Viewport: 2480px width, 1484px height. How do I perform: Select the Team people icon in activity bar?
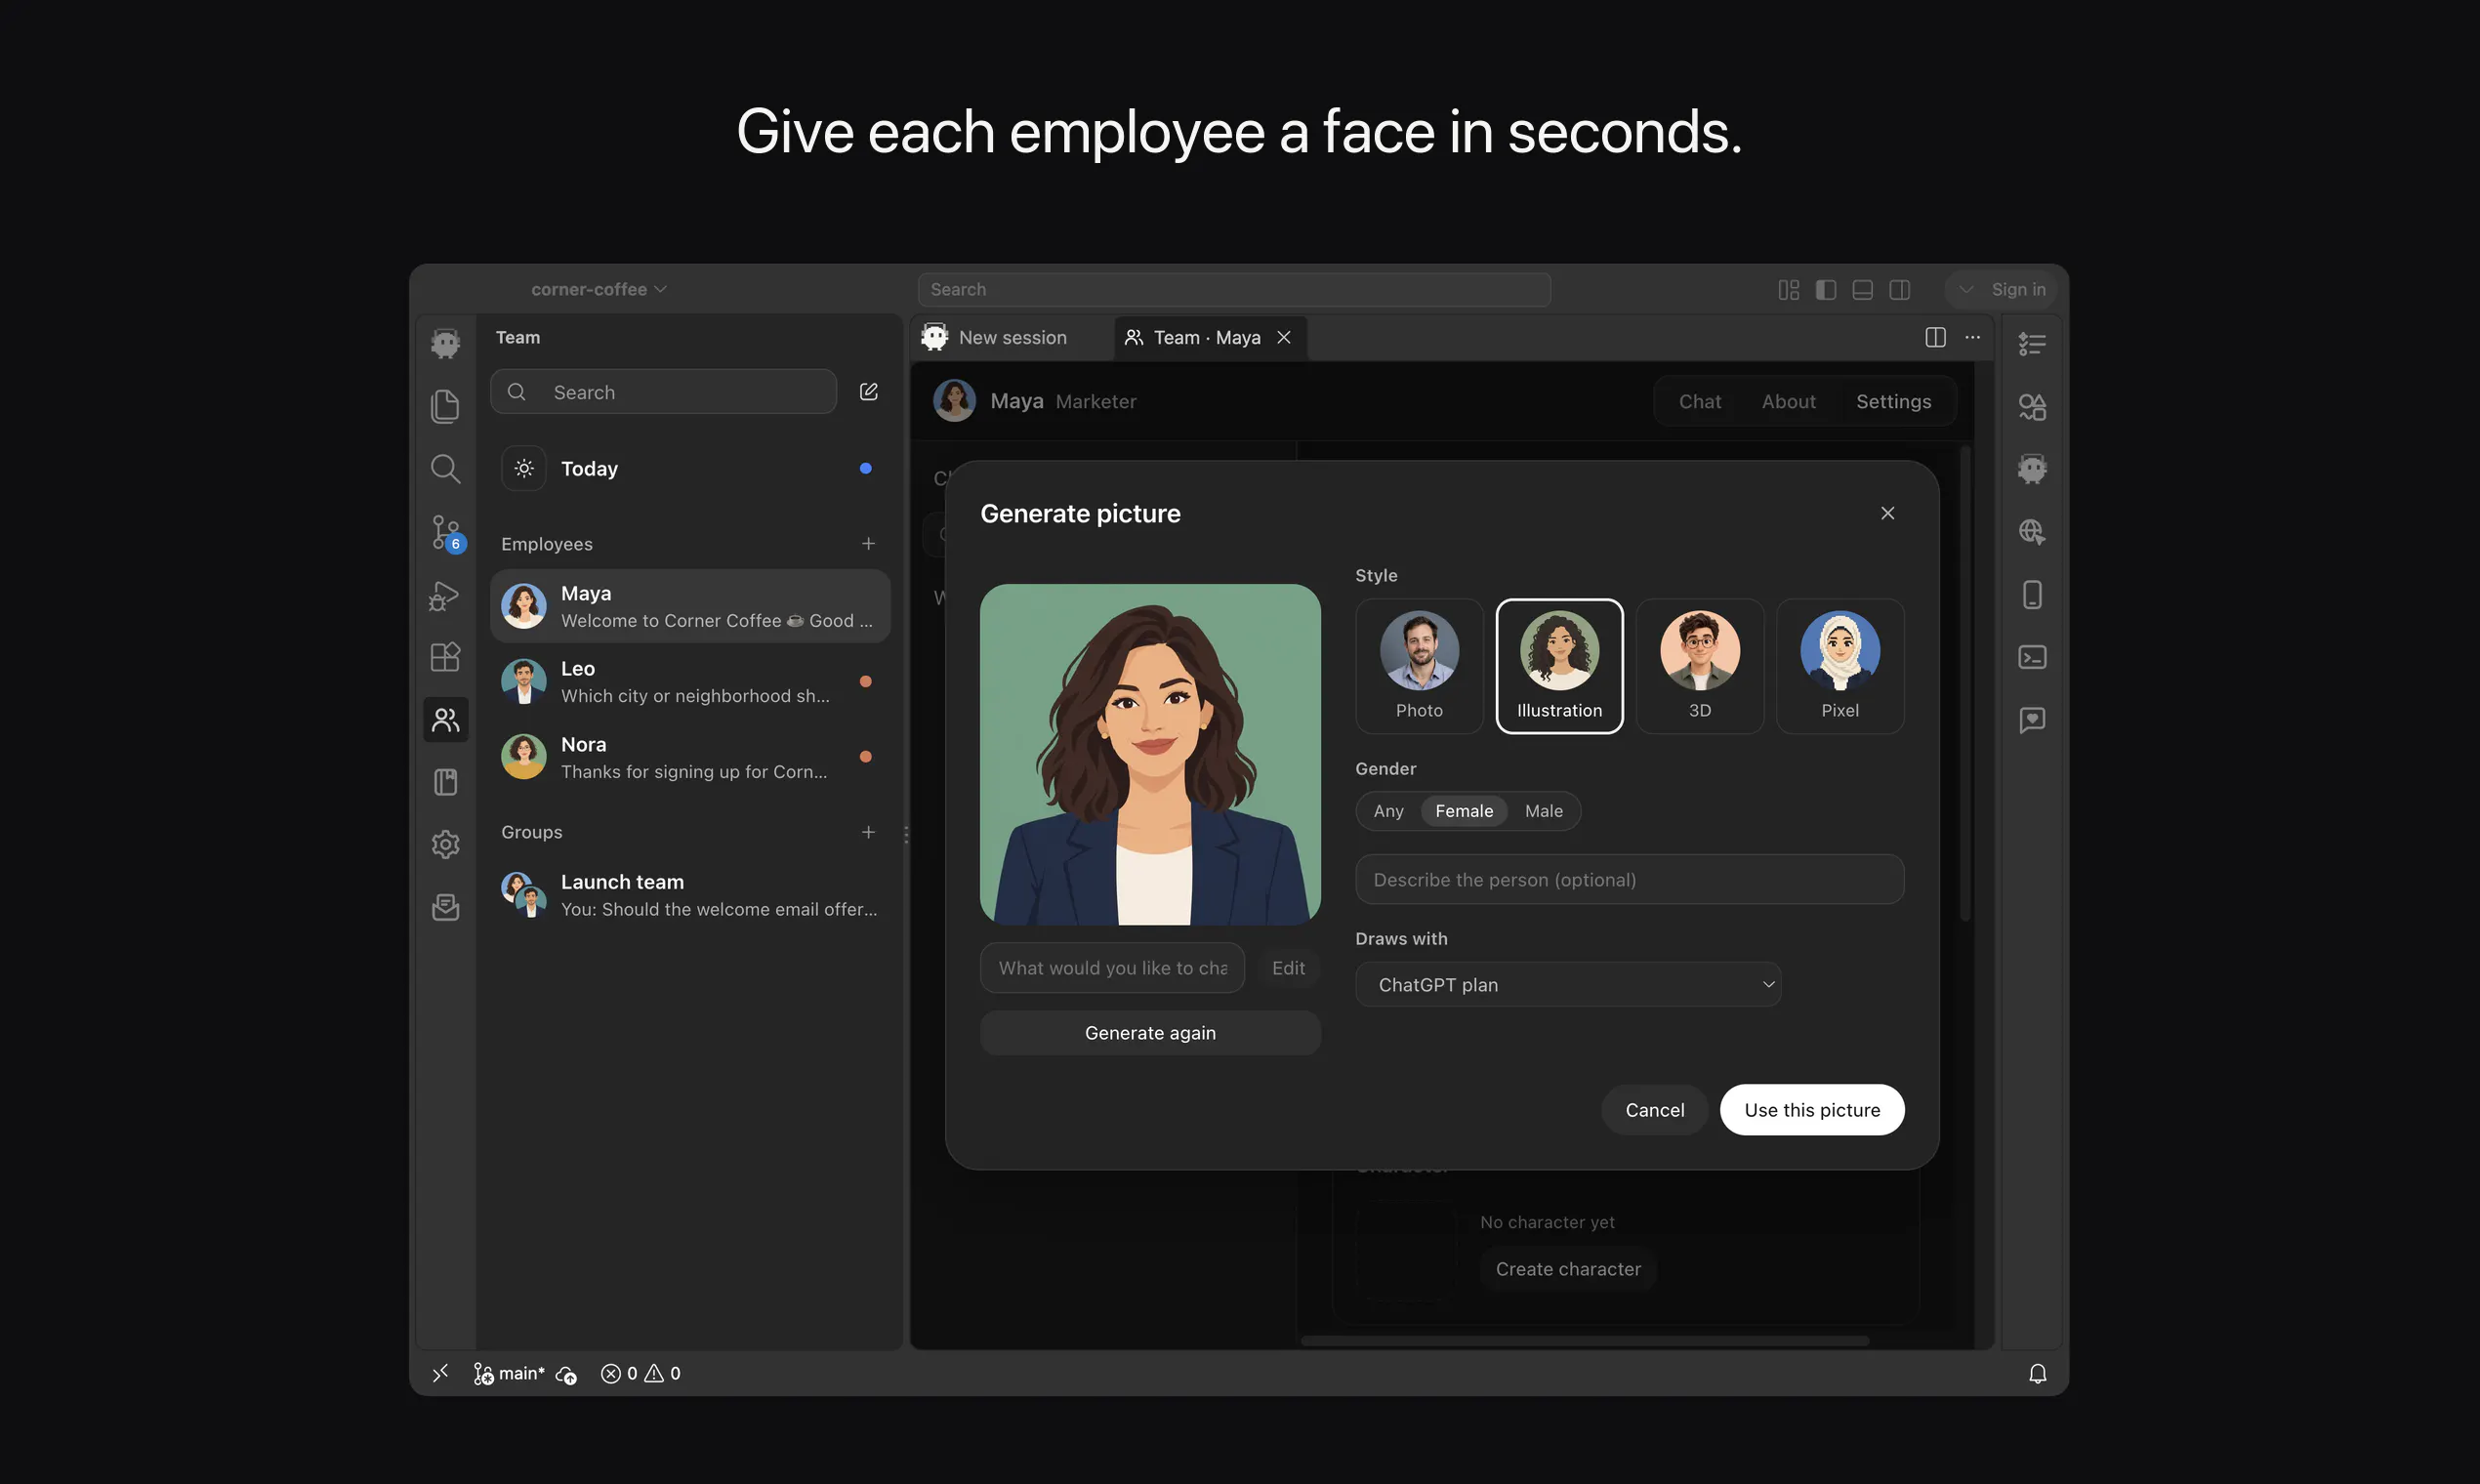[445, 720]
